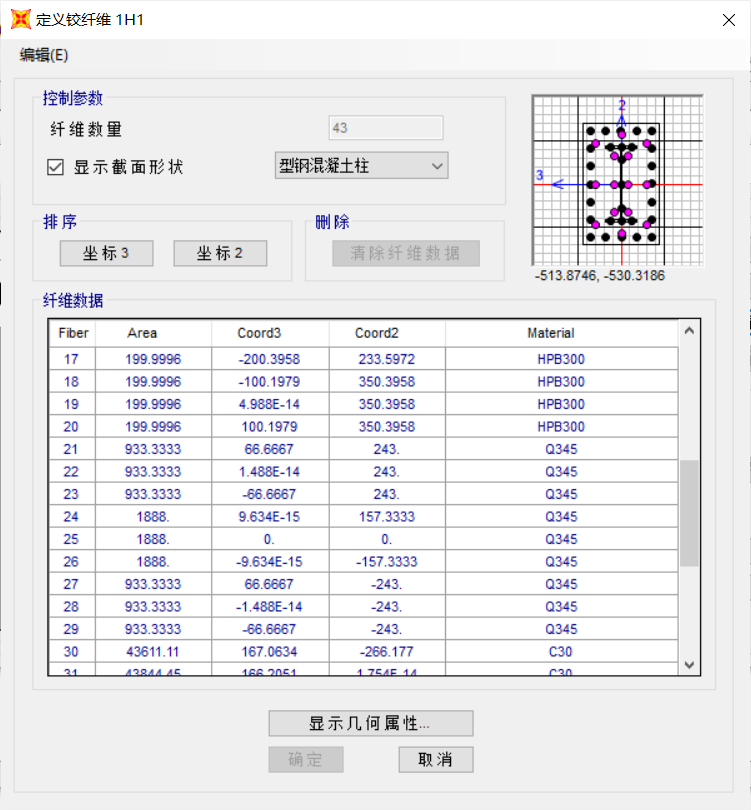
Task: Select fiber row number 23
Action: [72, 494]
